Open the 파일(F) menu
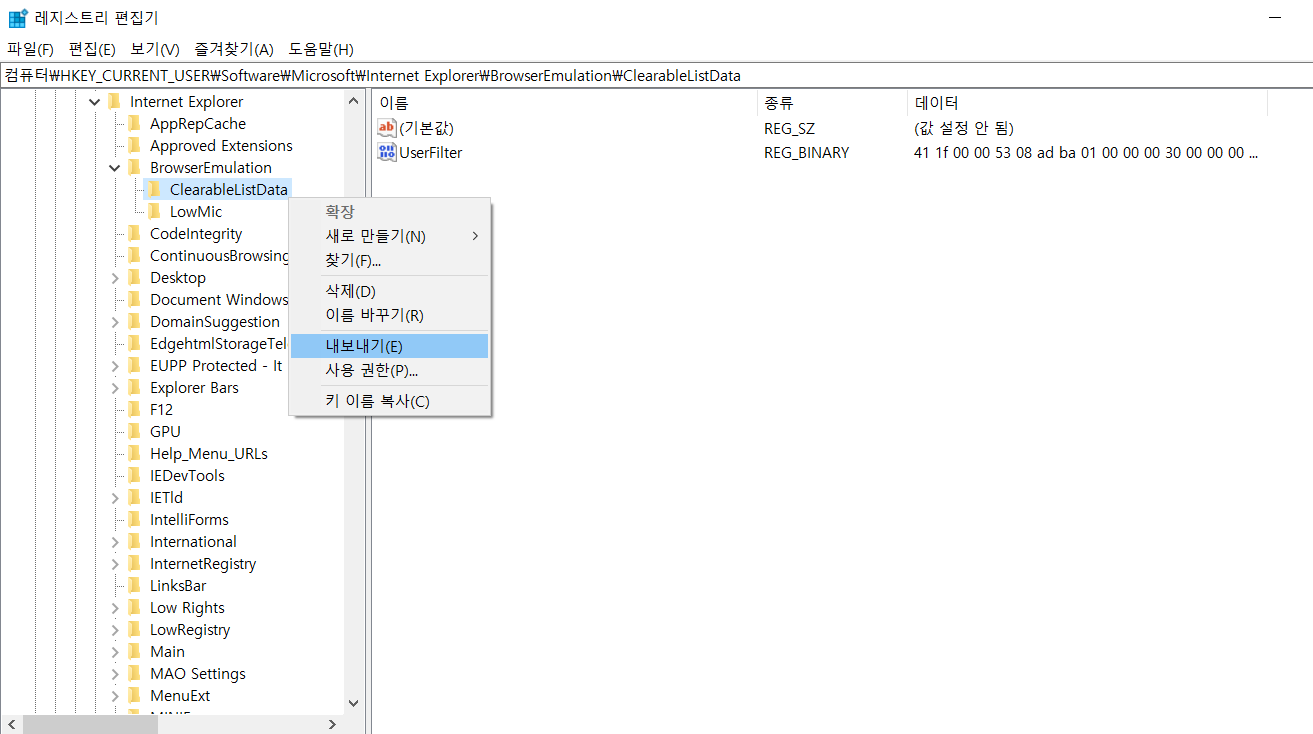The image size is (1313, 734). click(30, 49)
